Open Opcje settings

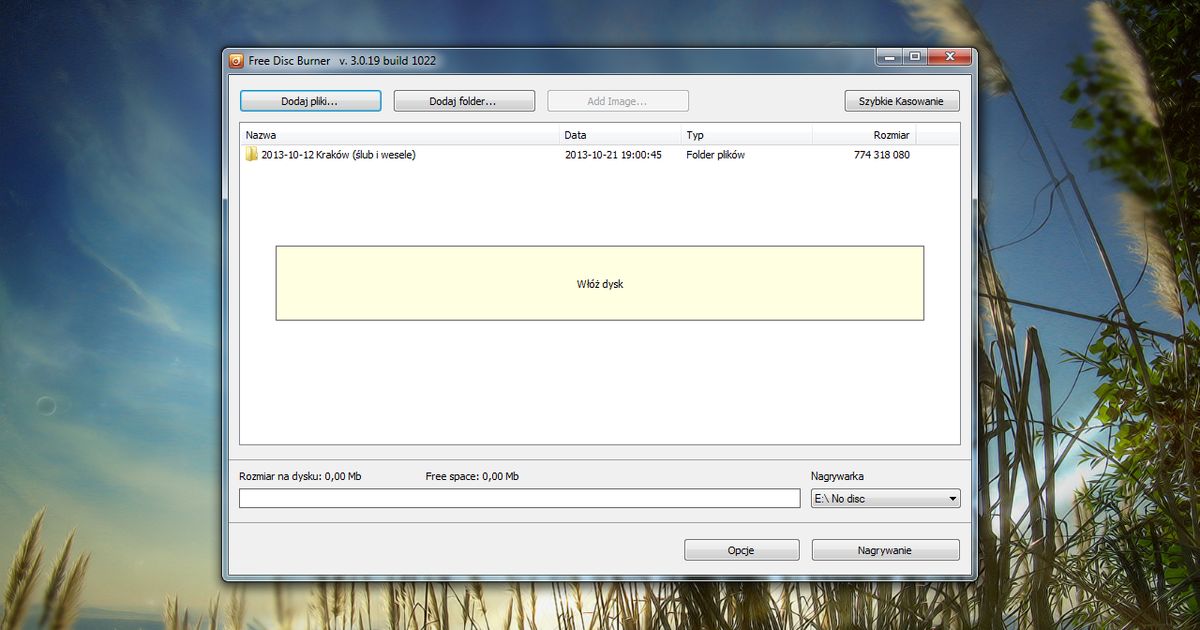(741, 549)
